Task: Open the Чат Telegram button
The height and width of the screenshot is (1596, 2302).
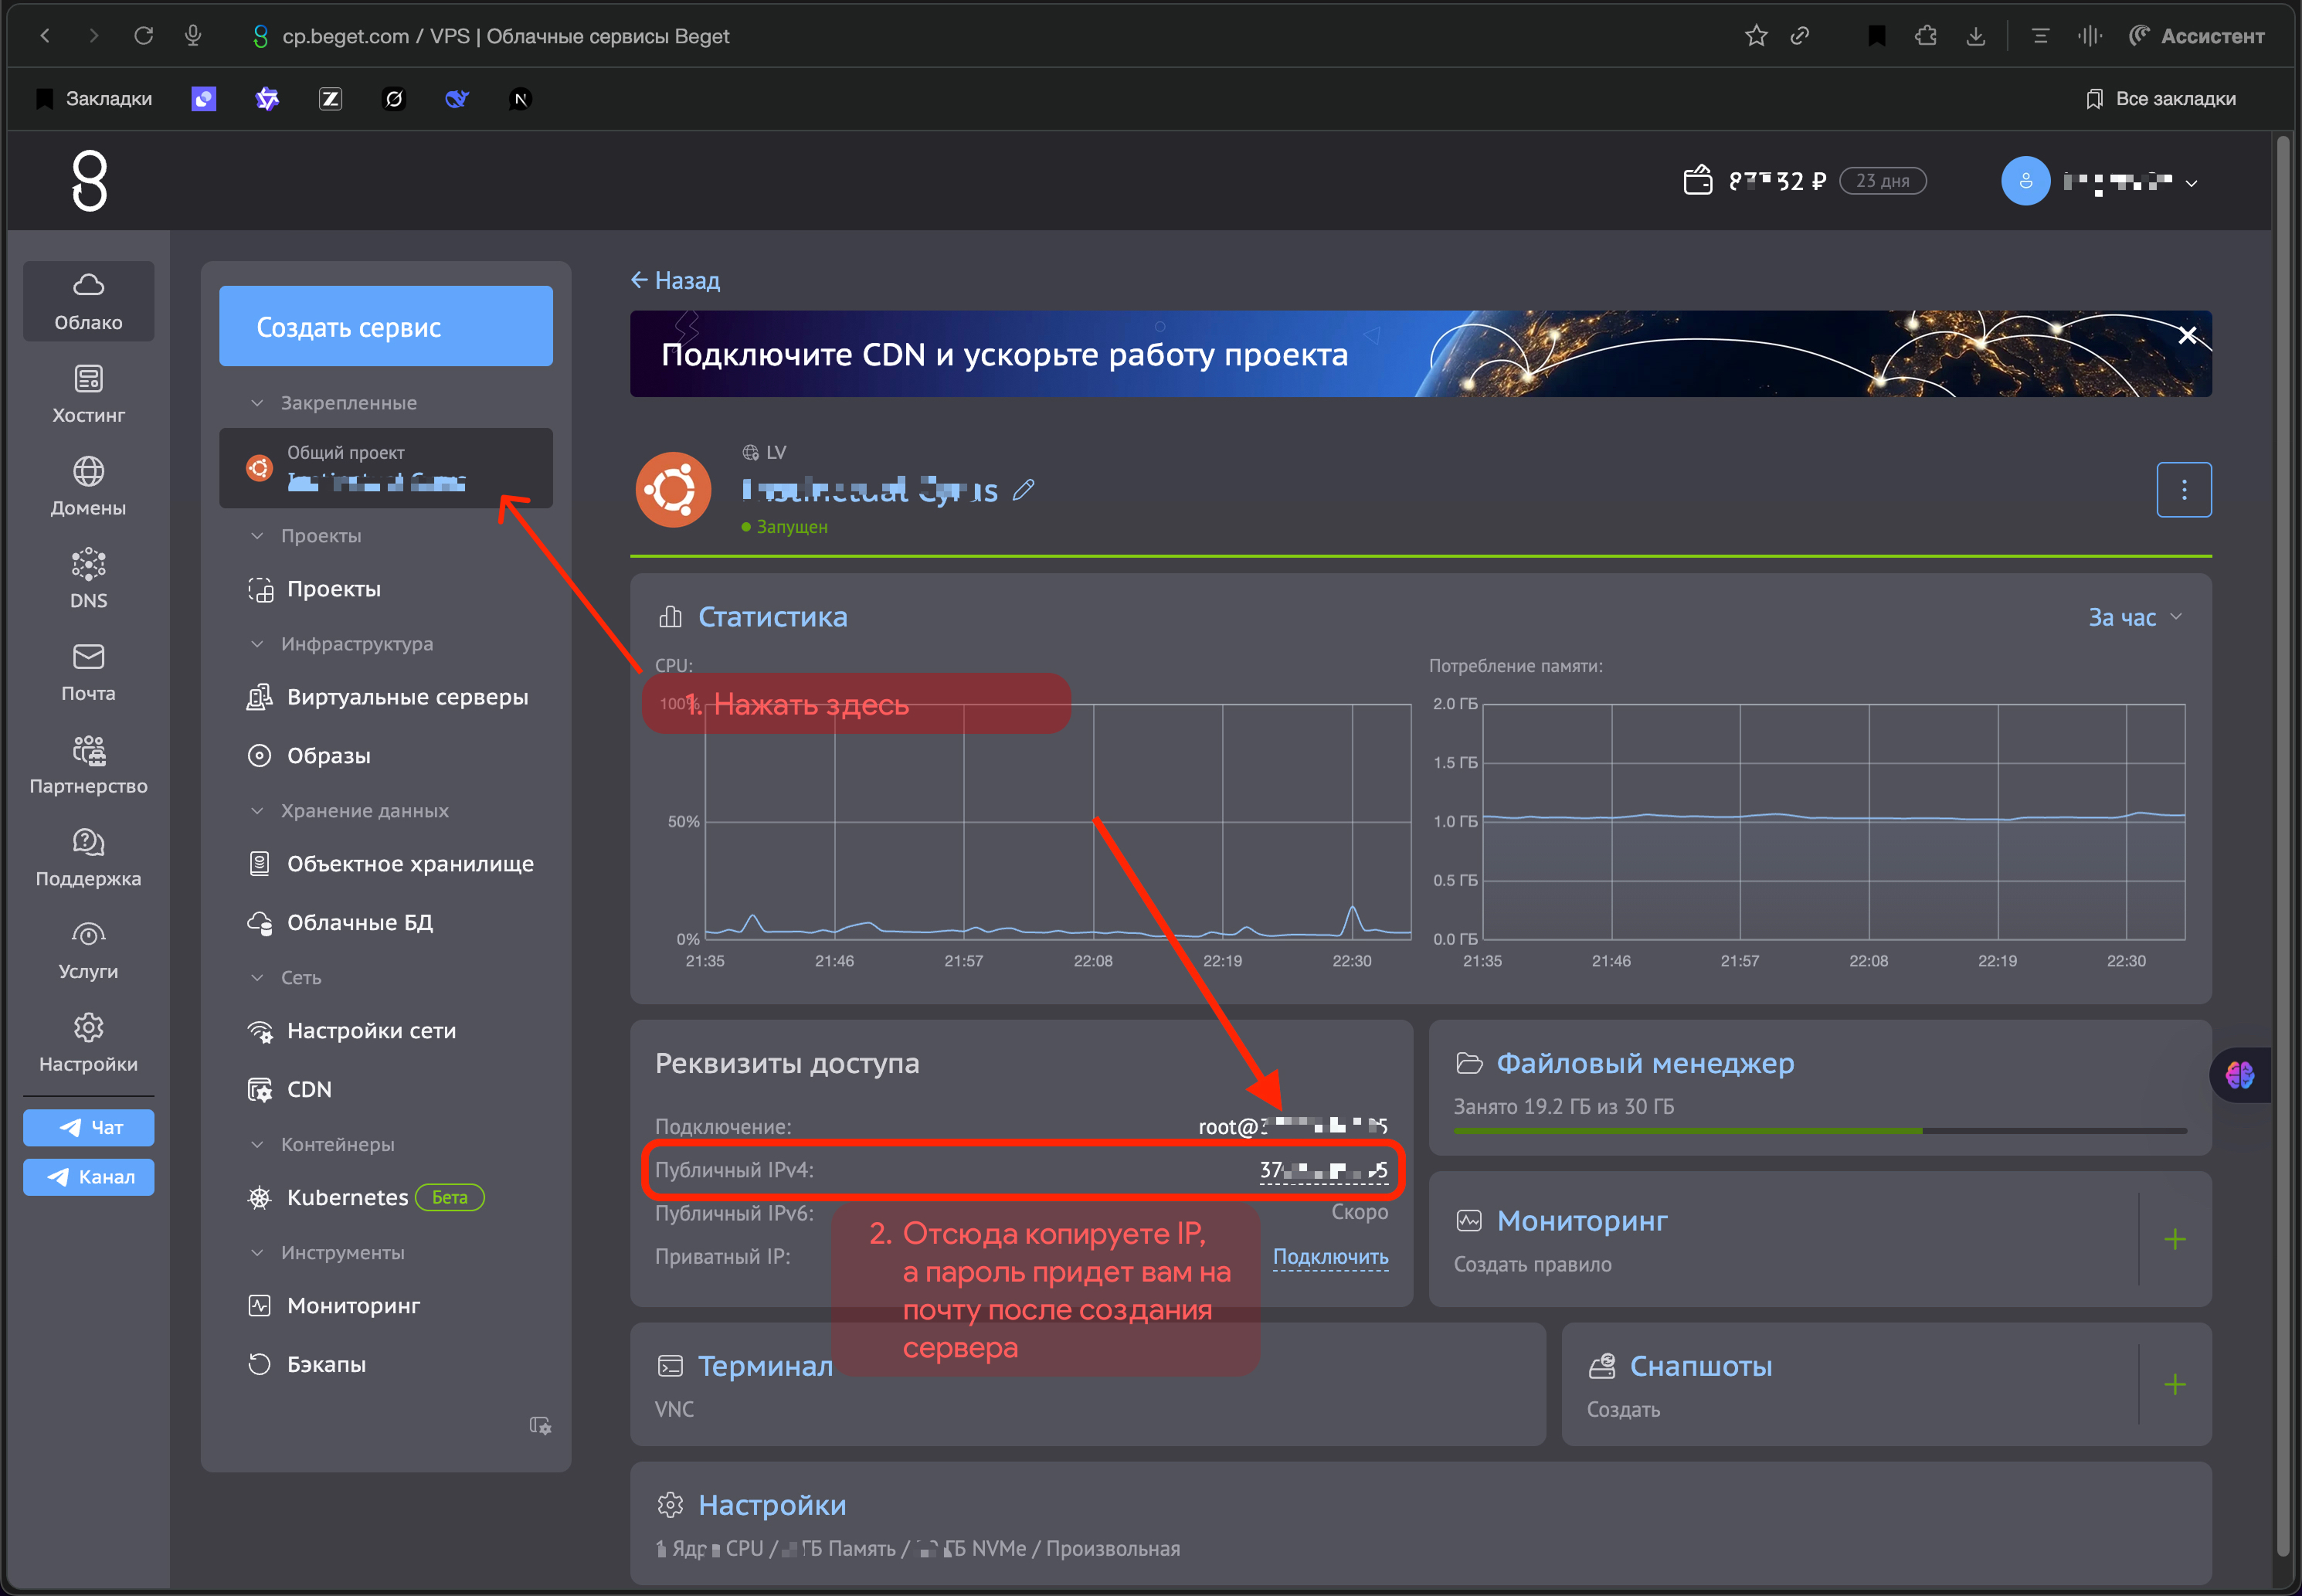Action: (88, 1128)
